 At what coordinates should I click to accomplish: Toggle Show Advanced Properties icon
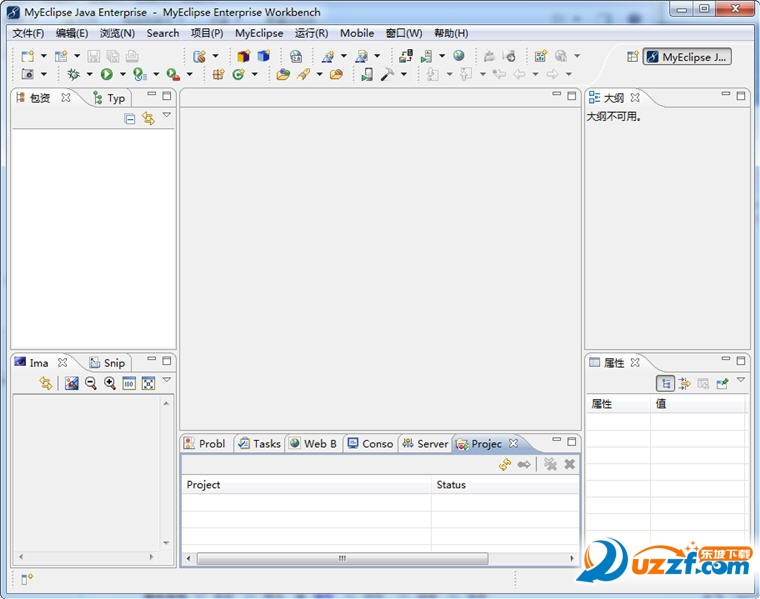pyautogui.click(x=684, y=383)
